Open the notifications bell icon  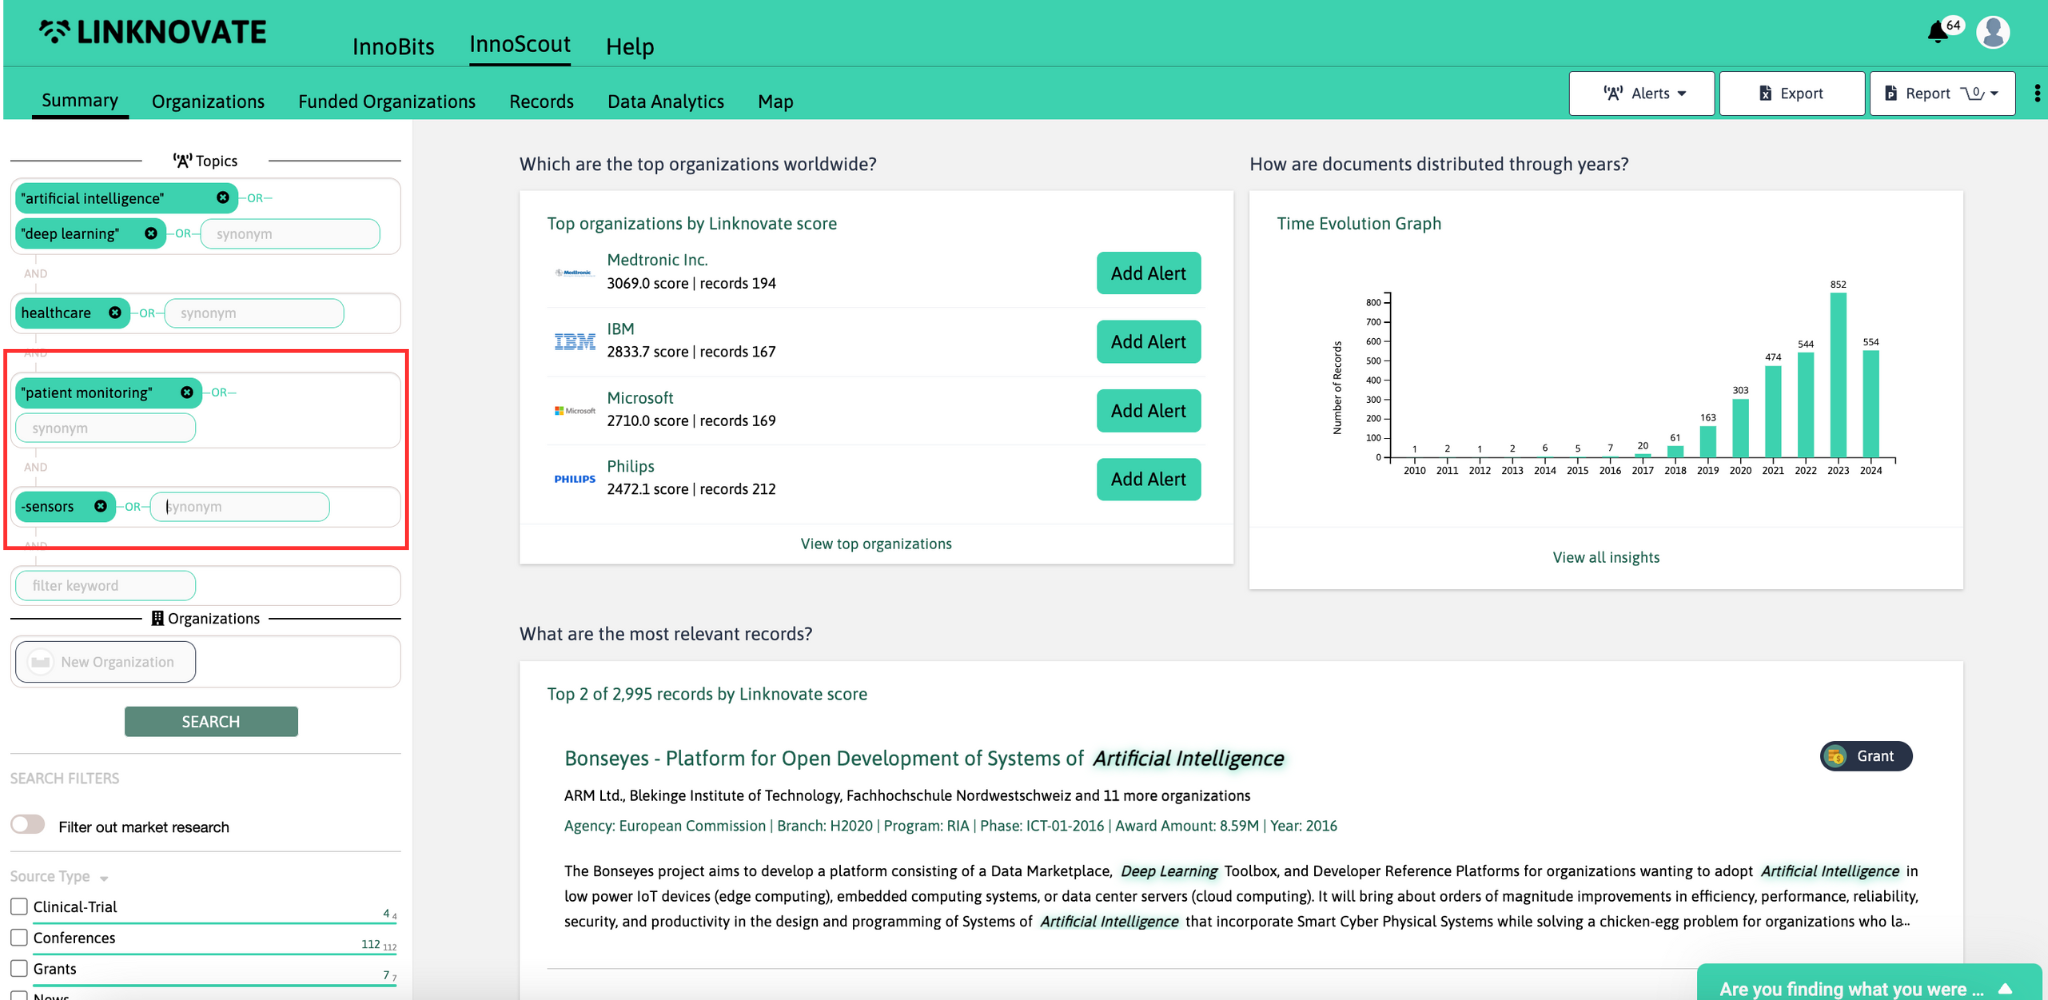coord(1937,32)
